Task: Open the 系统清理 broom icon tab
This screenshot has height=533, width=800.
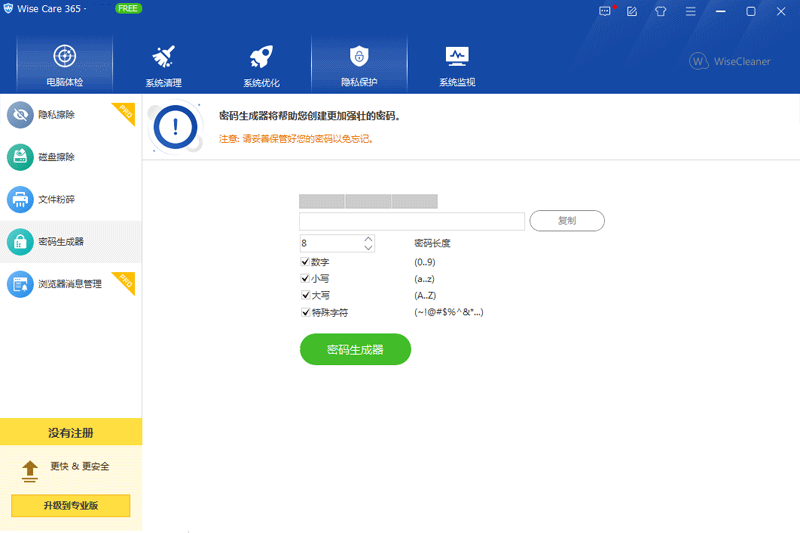Action: click(163, 64)
